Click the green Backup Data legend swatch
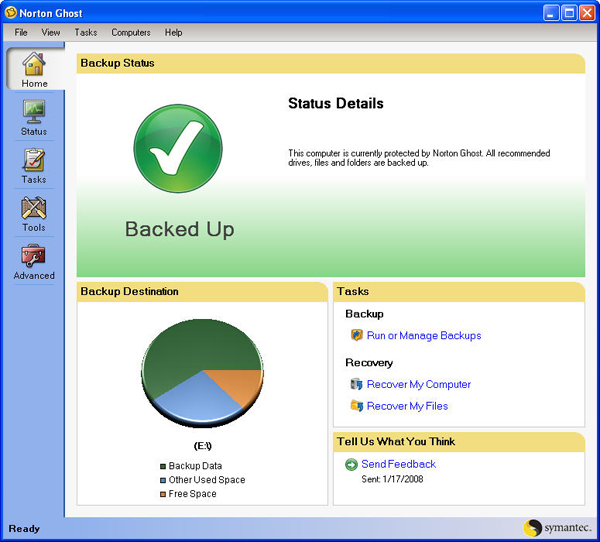 [x=163, y=466]
